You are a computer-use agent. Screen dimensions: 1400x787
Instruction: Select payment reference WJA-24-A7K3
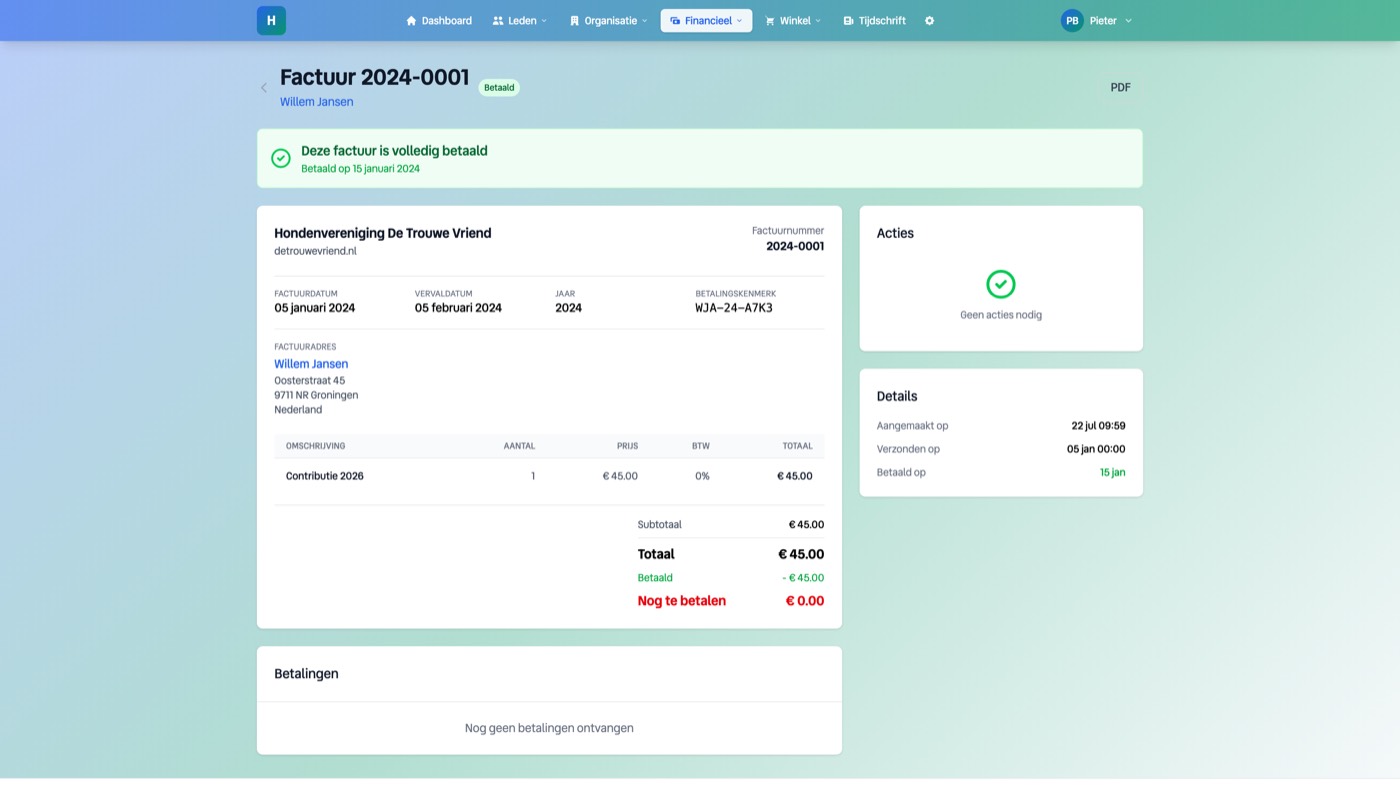pyautogui.click(x=734, y=308)
